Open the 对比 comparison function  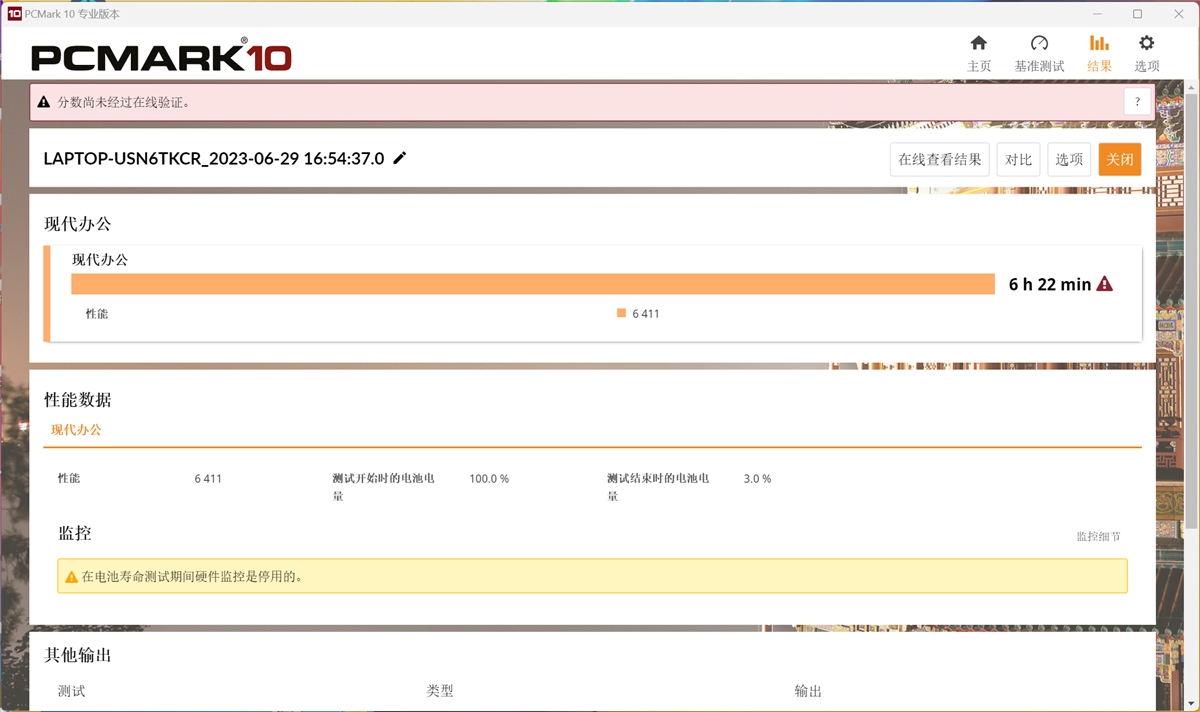pos(1018,159)
